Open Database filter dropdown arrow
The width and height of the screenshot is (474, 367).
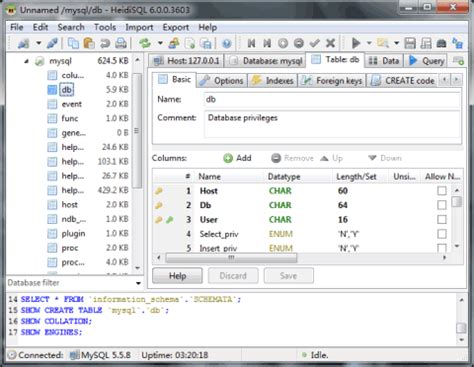pos(138,283)
